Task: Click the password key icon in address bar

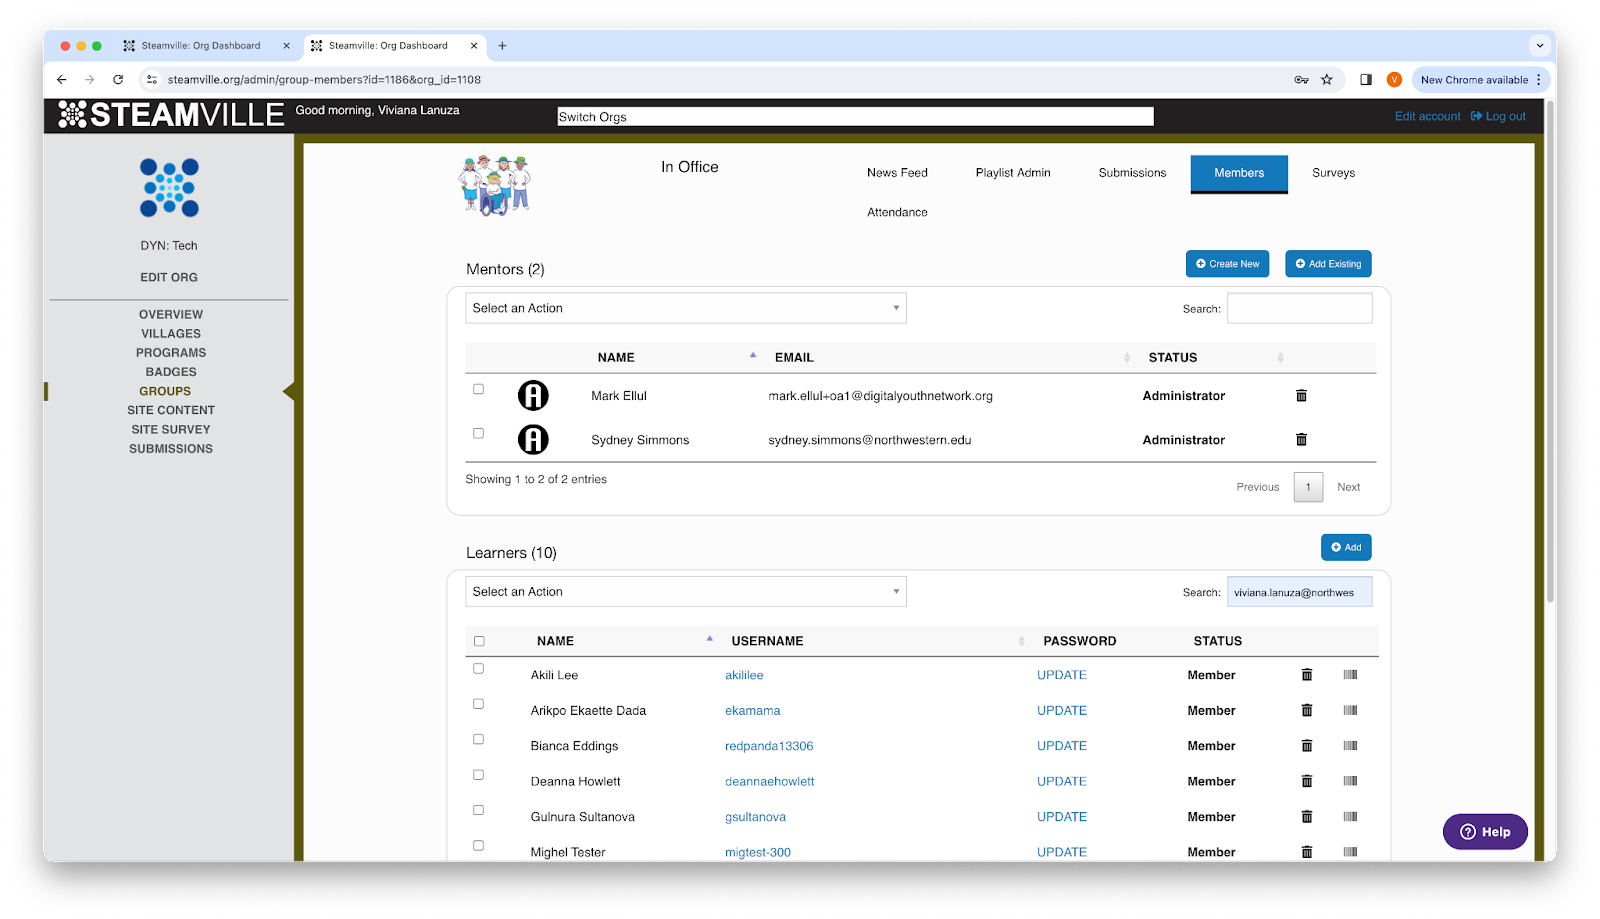Action: pos(1301,79)
